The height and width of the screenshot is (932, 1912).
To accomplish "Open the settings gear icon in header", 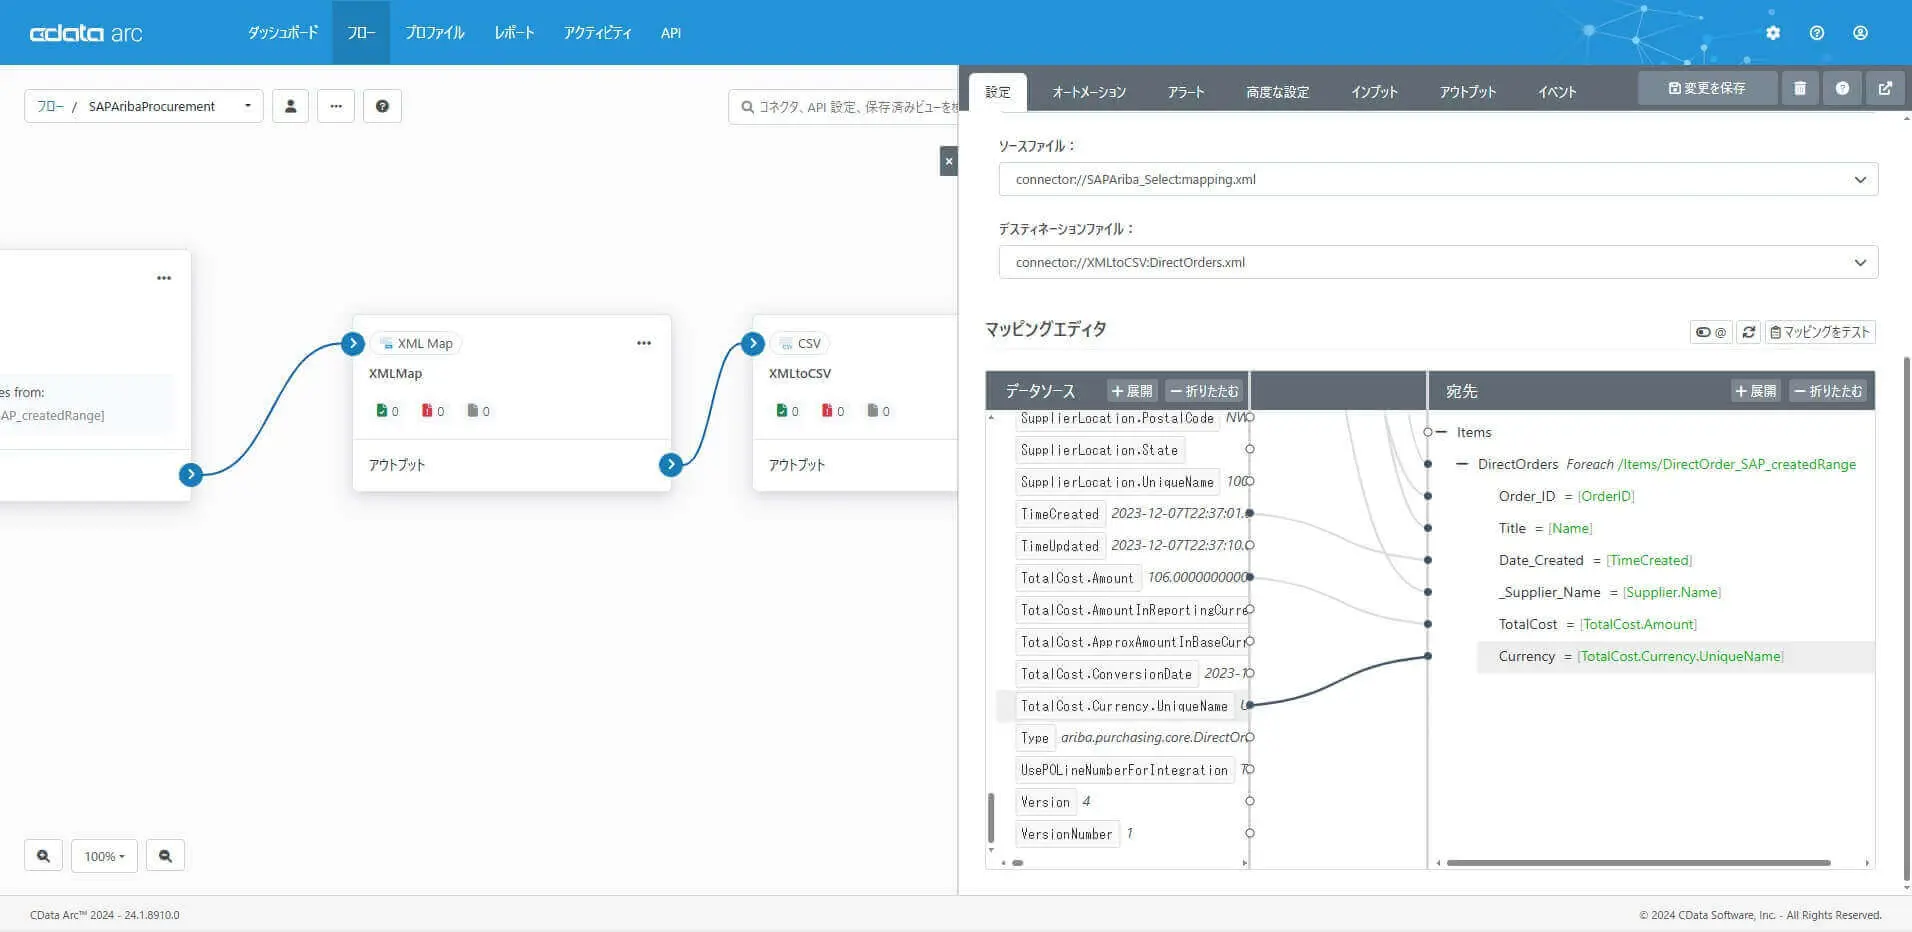I will [1773, 33].
